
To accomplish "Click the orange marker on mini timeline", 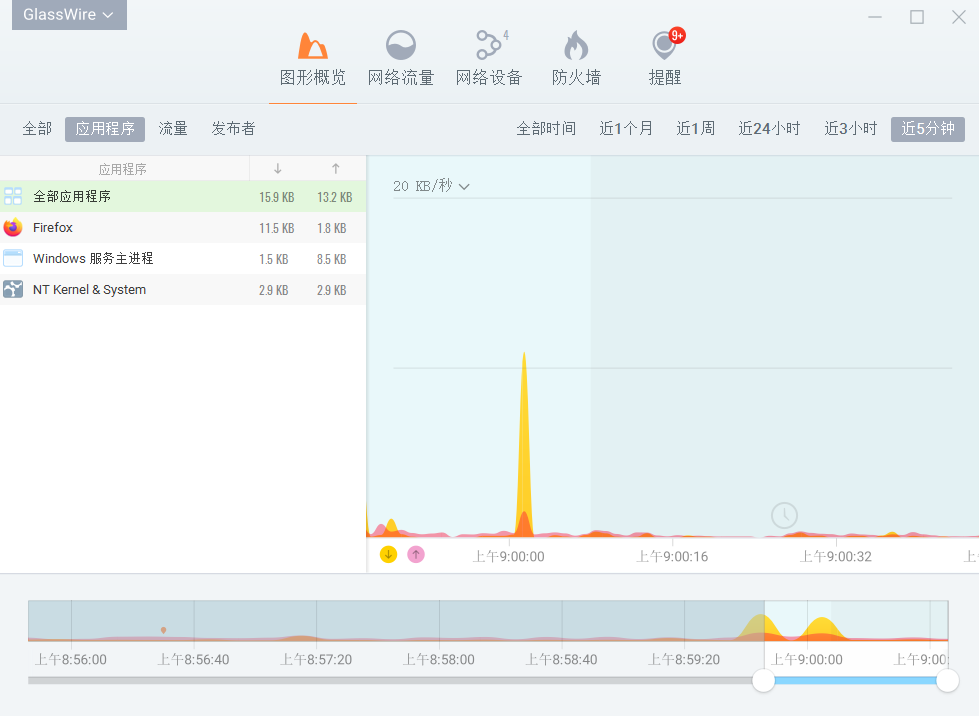I will click(164, 630).
